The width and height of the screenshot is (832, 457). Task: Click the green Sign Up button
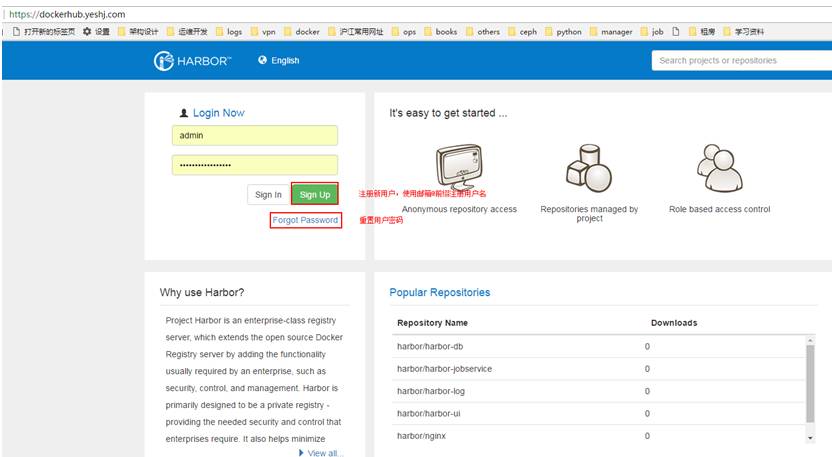[x=315, y=194]
